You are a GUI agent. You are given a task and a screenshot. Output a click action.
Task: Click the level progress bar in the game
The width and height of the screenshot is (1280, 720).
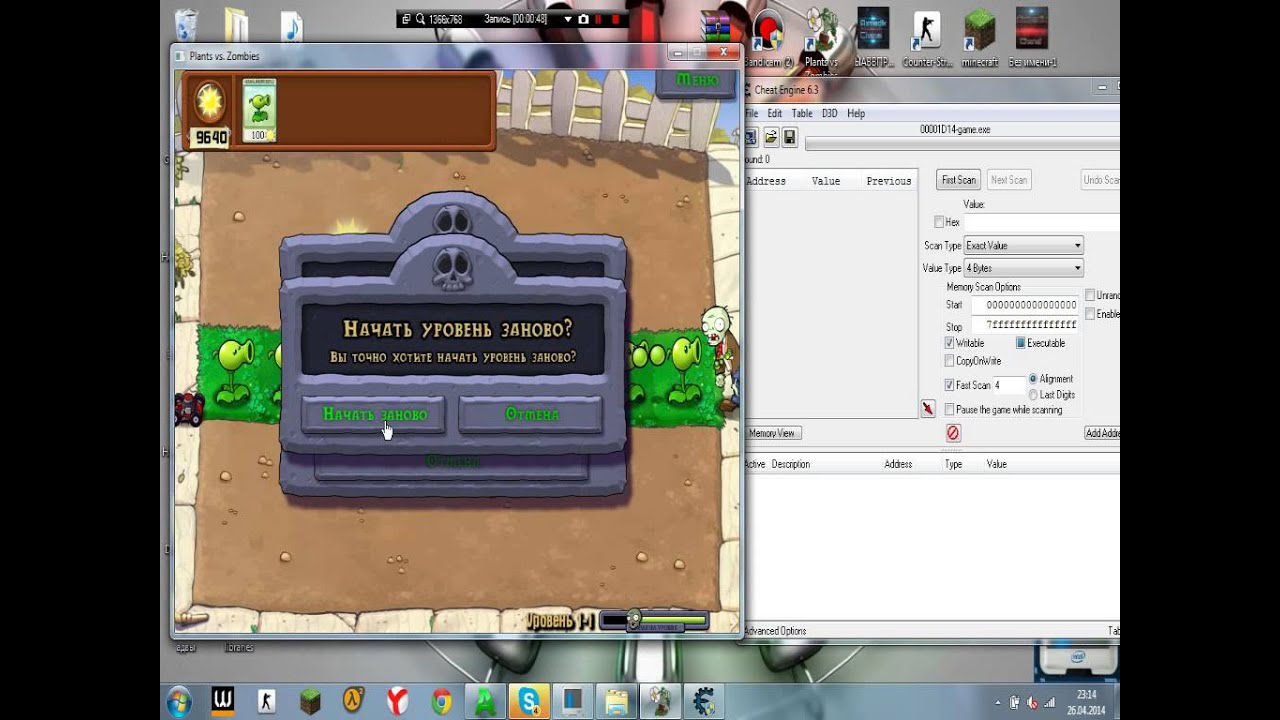654,621
